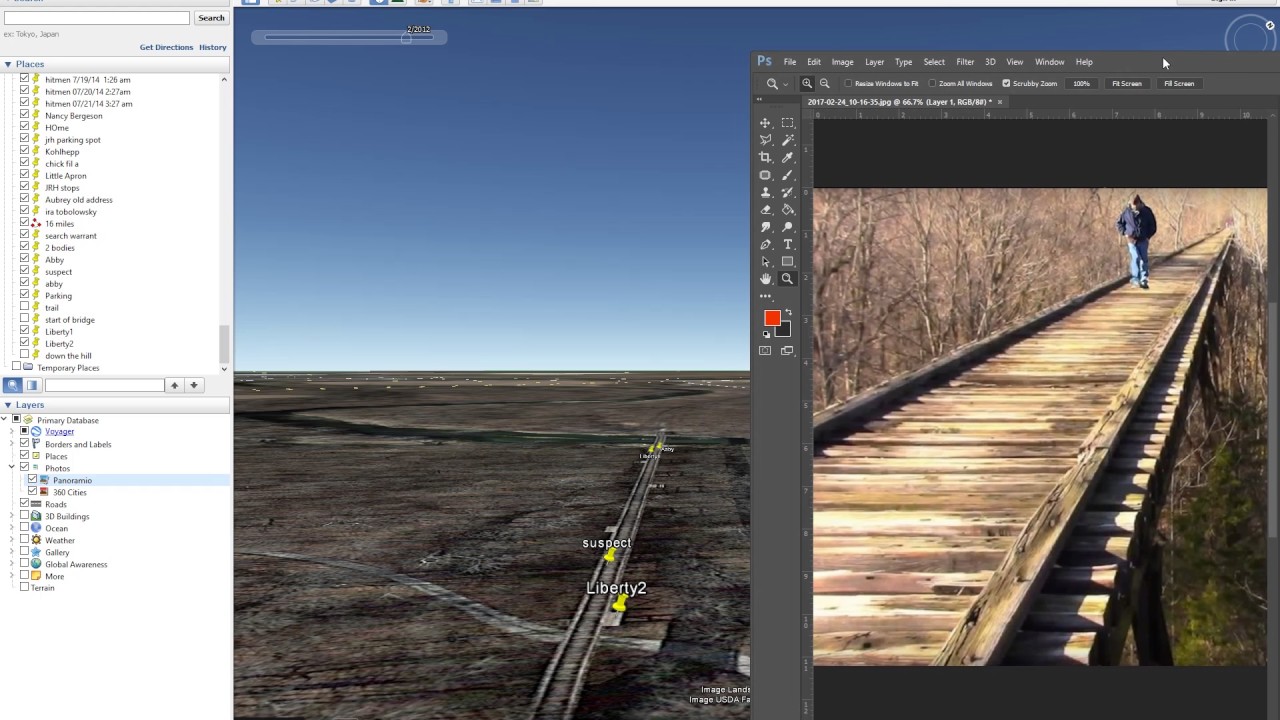Click the Fill Screen button

point(1179,84)
